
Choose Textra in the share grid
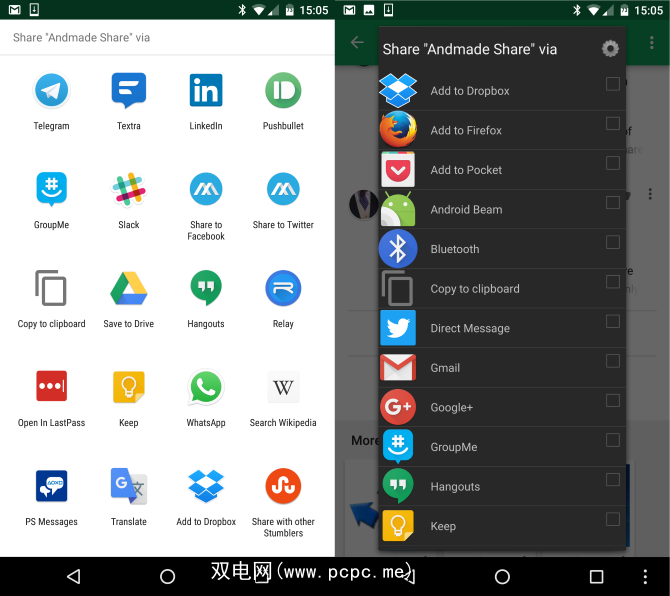point(129,90)
